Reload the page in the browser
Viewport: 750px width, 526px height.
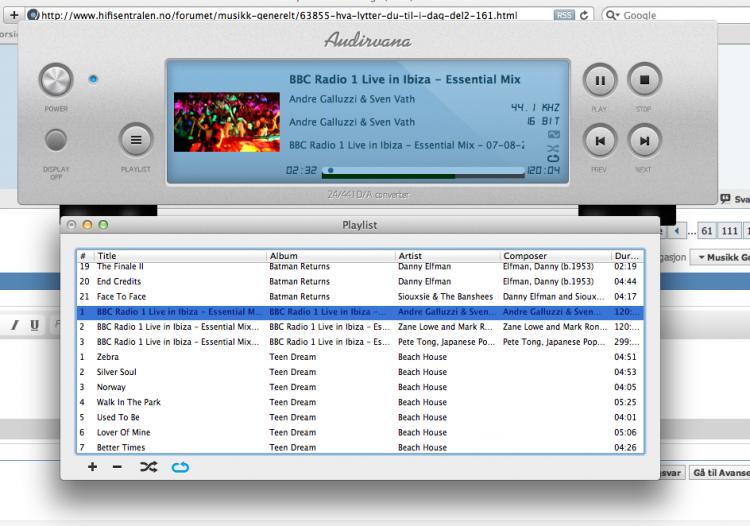(584, 15)
